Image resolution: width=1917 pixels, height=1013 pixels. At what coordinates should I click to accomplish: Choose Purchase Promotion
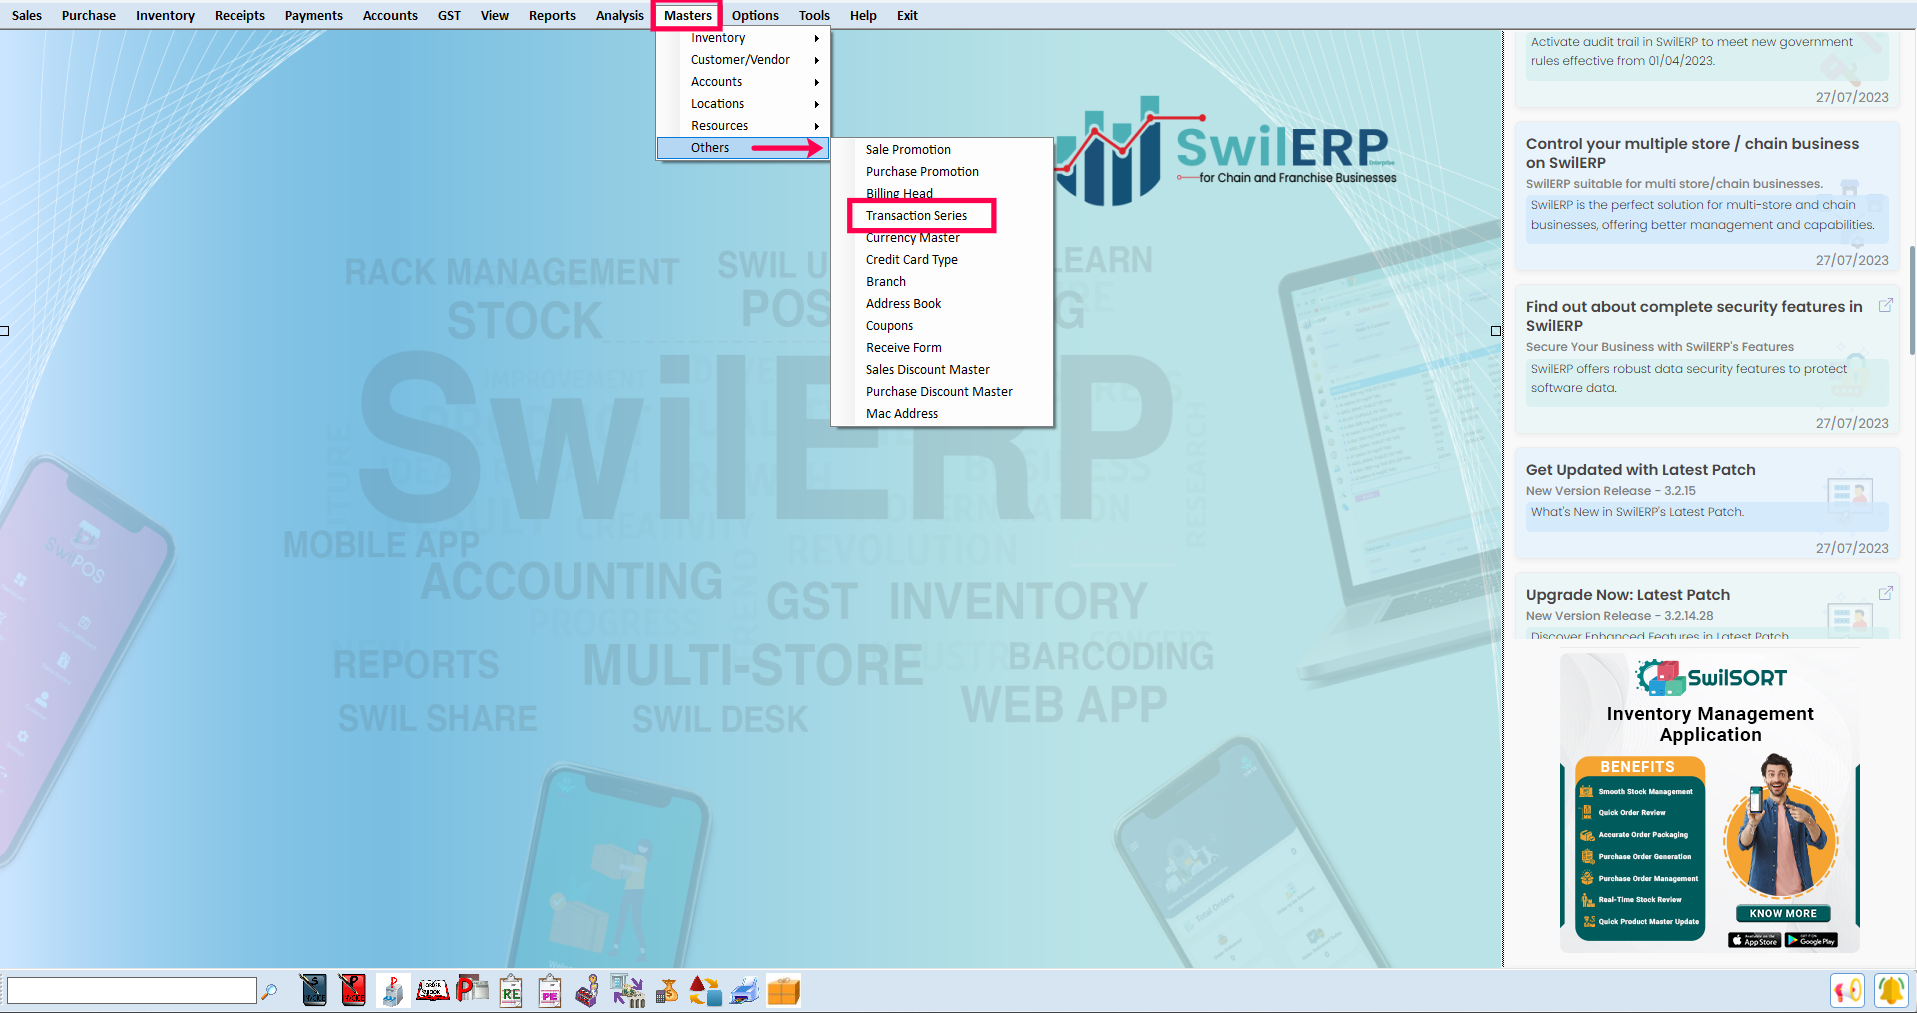942,172
